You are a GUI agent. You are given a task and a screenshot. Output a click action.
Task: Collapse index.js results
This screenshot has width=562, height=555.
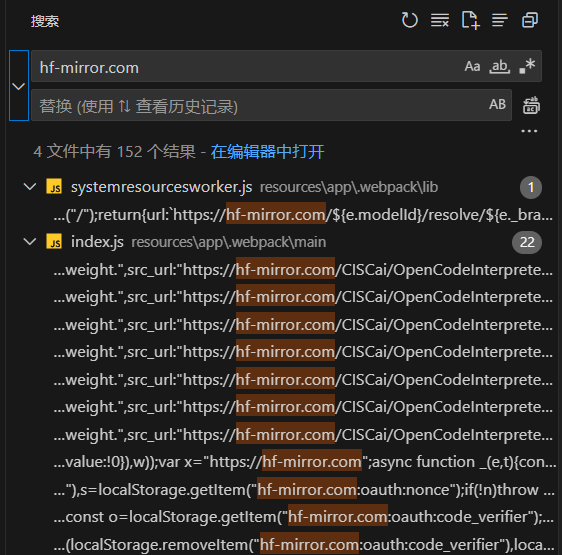click(30, 242)
